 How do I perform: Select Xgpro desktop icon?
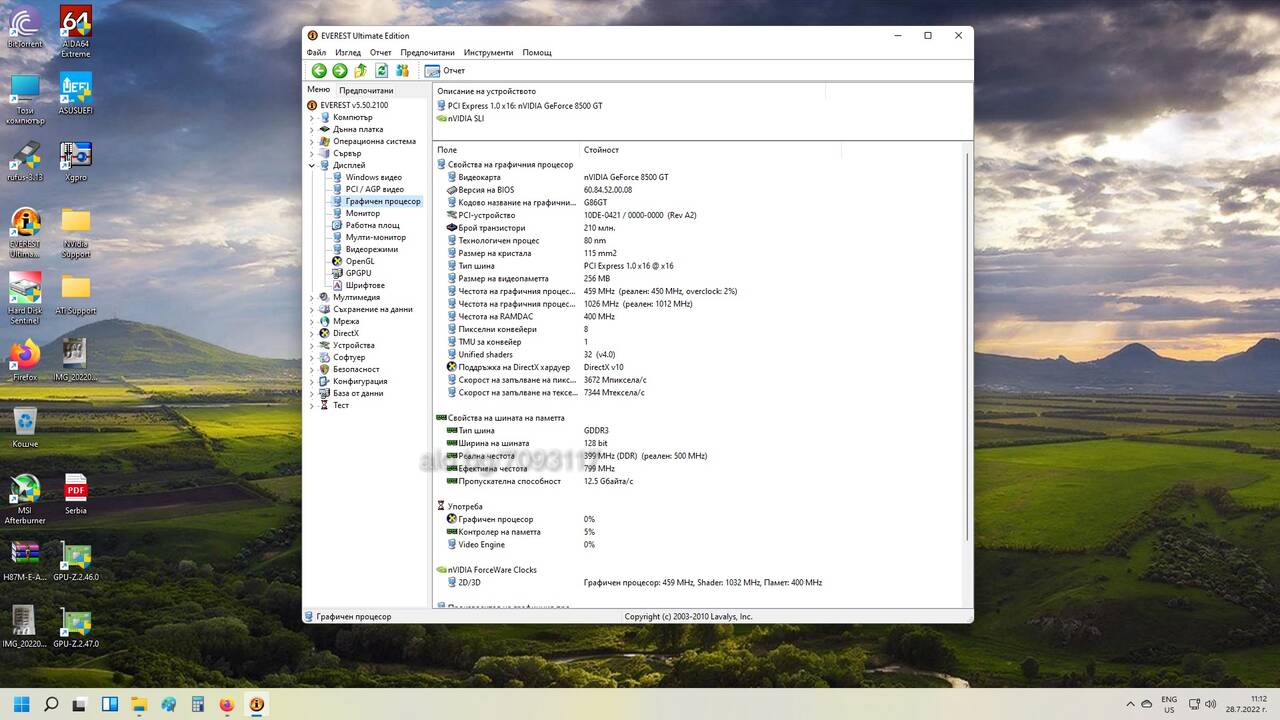click(76, 160)
